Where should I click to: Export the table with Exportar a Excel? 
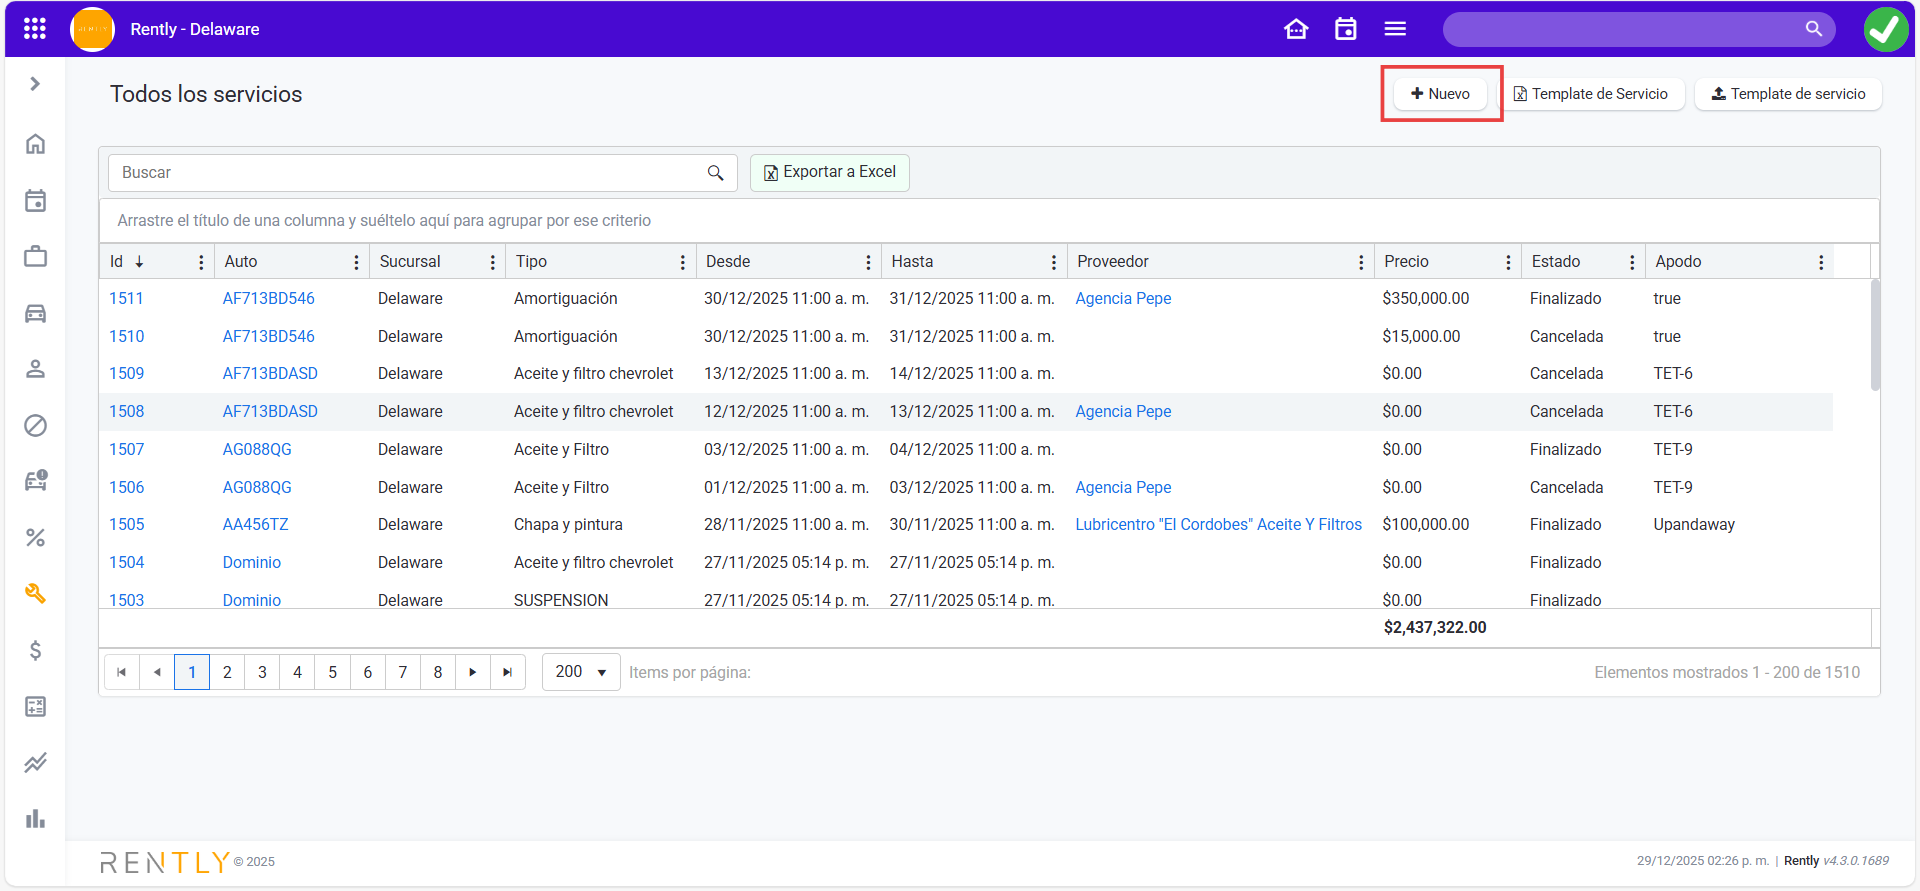tap(829, 172)
